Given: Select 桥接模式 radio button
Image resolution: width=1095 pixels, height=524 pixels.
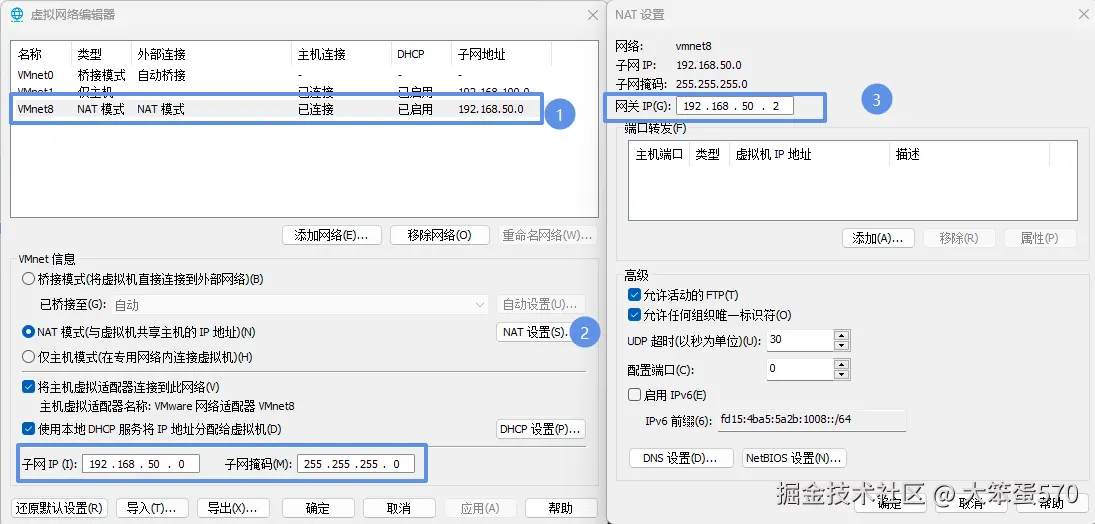Looking at the screenshot, I should pyautogui.click(x=28, y=279).
